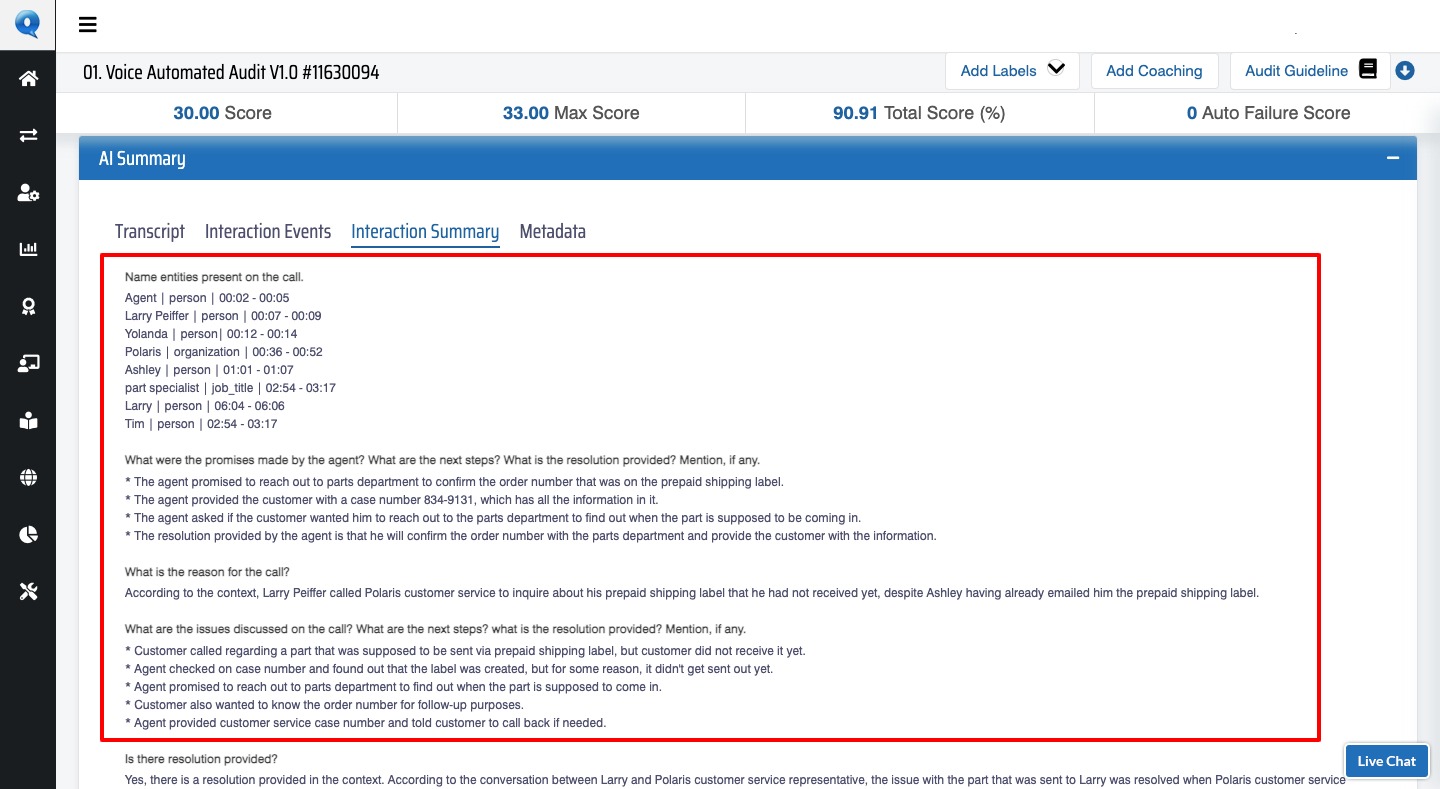
Task: Click the presenter board sidebar icon
Action: [x=28, y=364]
